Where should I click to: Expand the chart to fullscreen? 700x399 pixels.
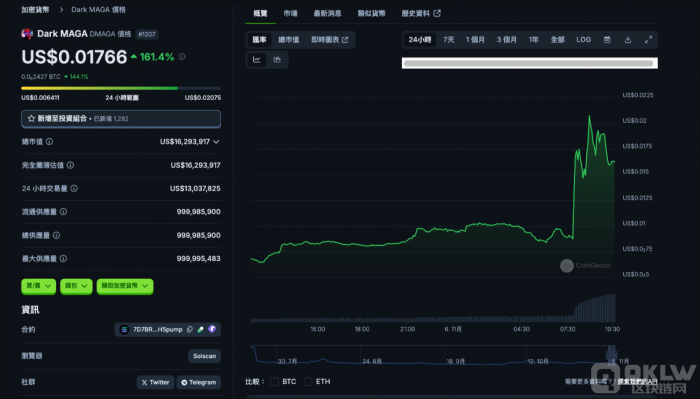pyautogui.click(x=648, y=40)
